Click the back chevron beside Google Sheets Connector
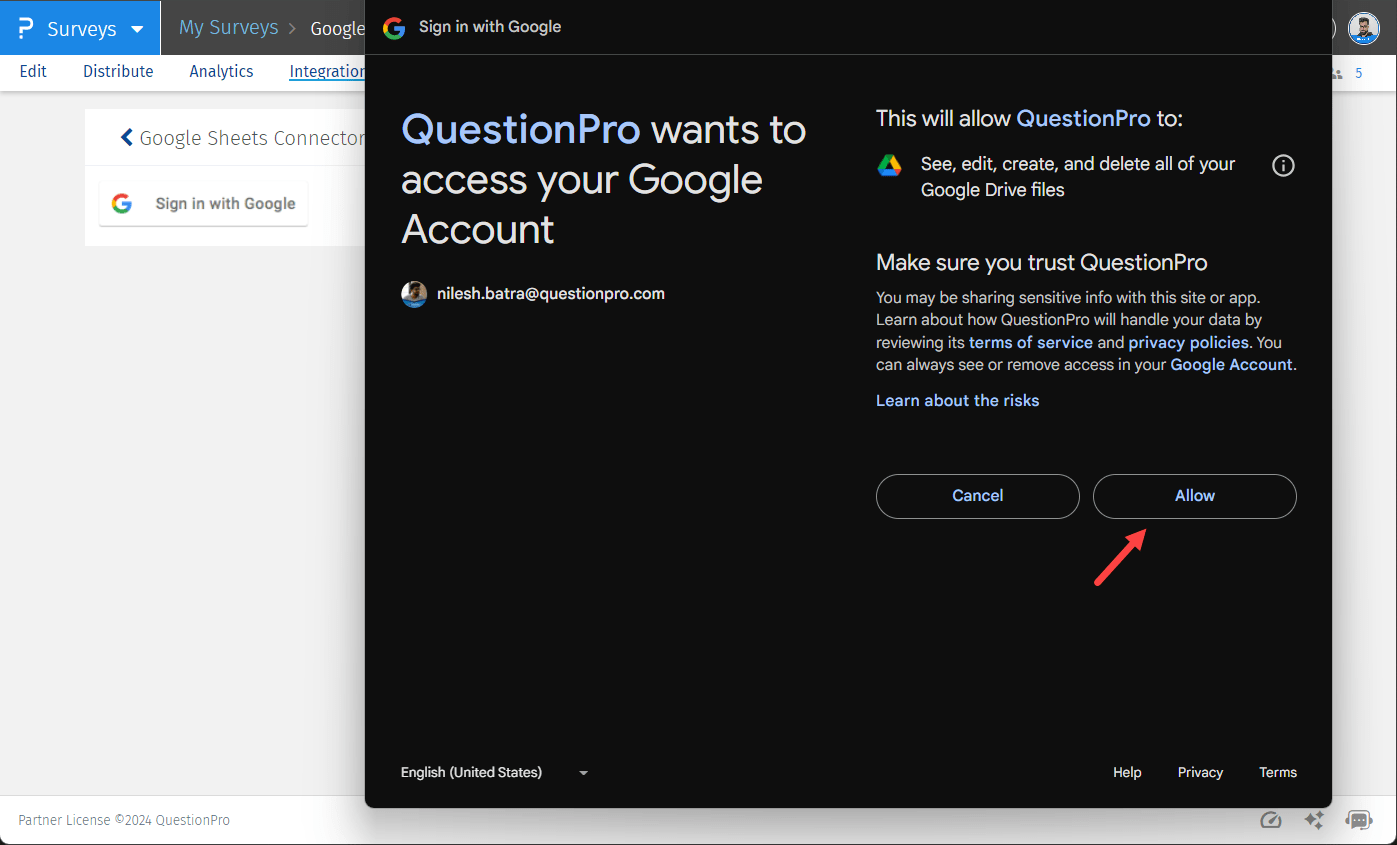 point(127,138)
